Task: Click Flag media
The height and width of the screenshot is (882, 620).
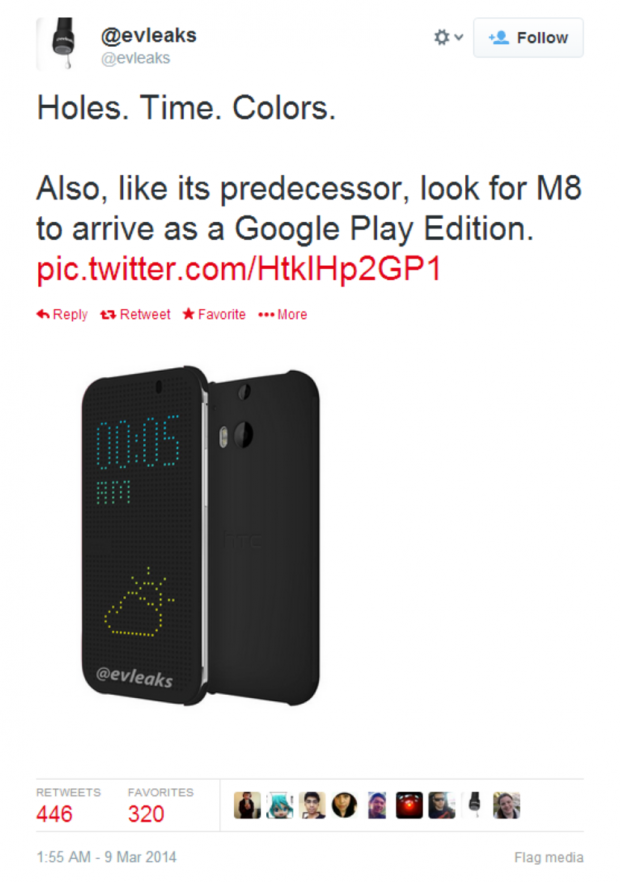Action: point(549,857)
